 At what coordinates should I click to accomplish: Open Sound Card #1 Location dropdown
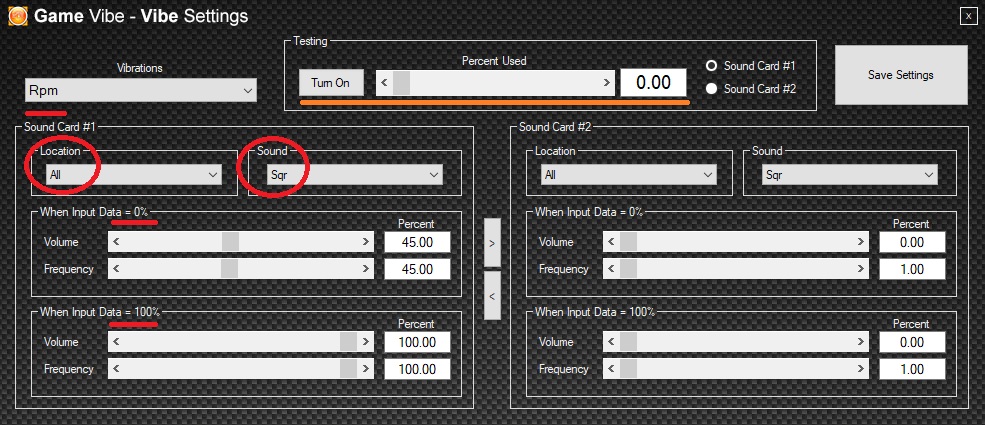coord(134,175)
